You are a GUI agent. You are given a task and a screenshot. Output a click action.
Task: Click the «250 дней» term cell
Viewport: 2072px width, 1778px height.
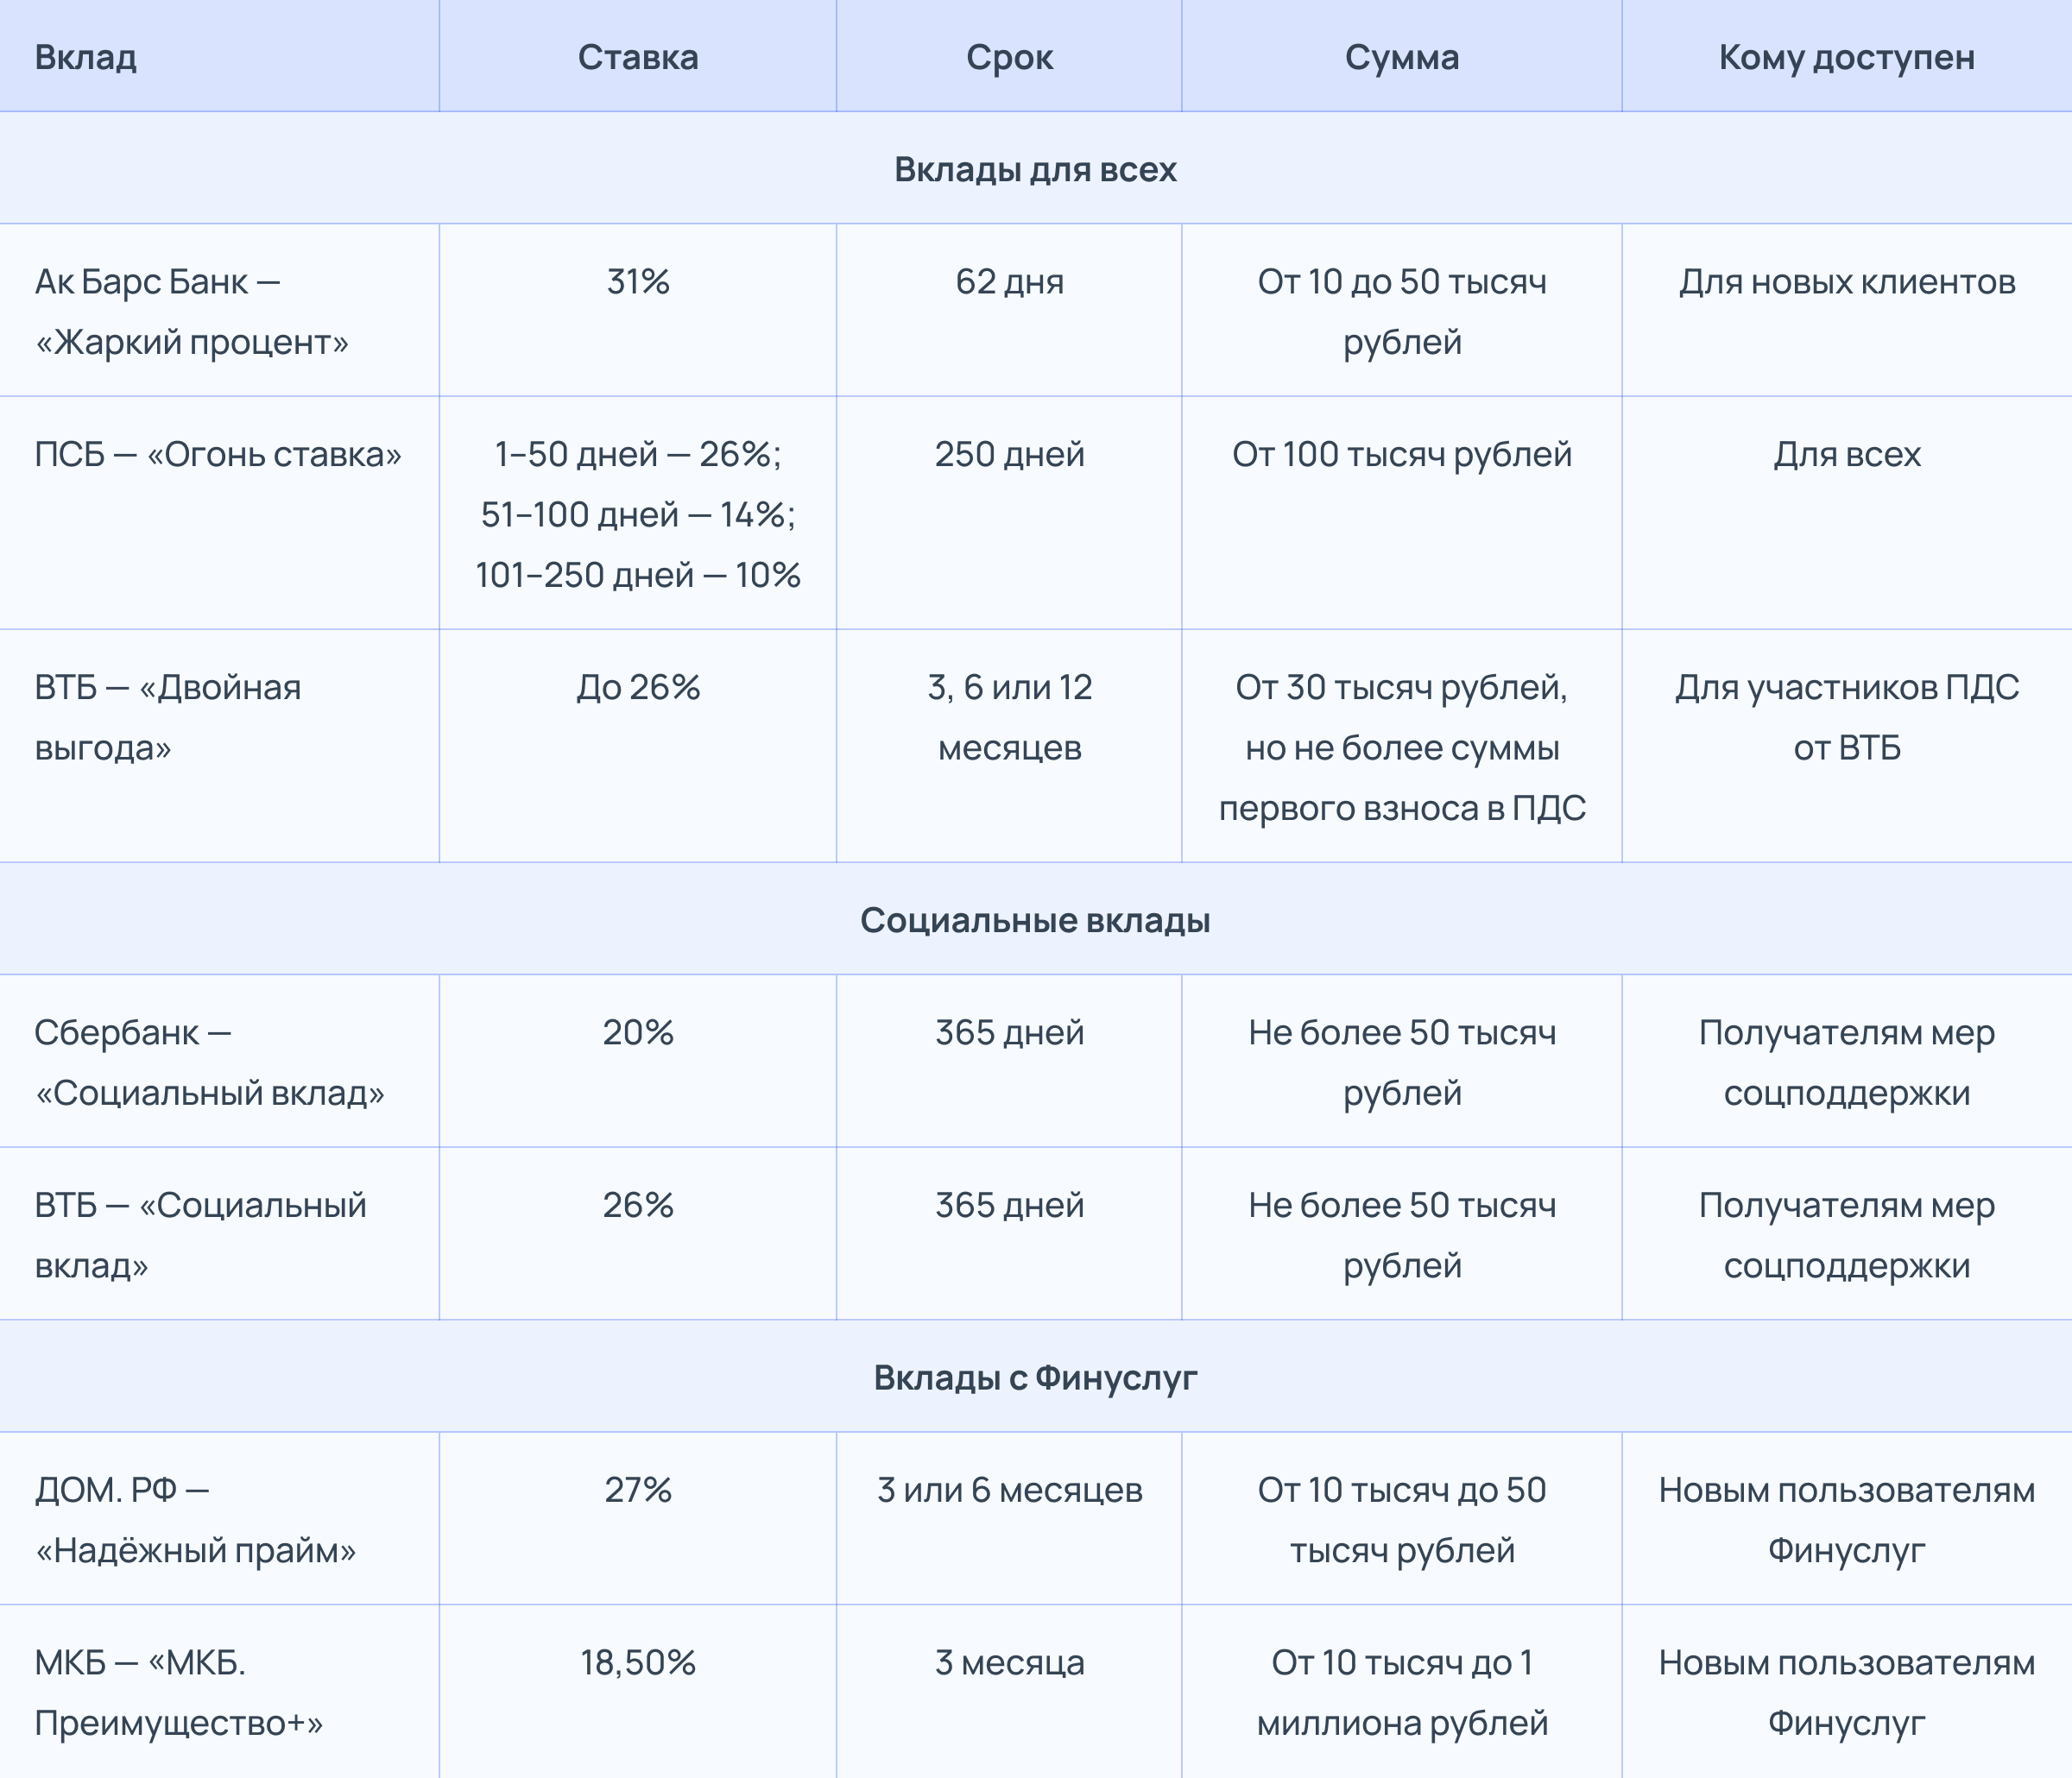pyautogui.click(x=1009, y=455)
